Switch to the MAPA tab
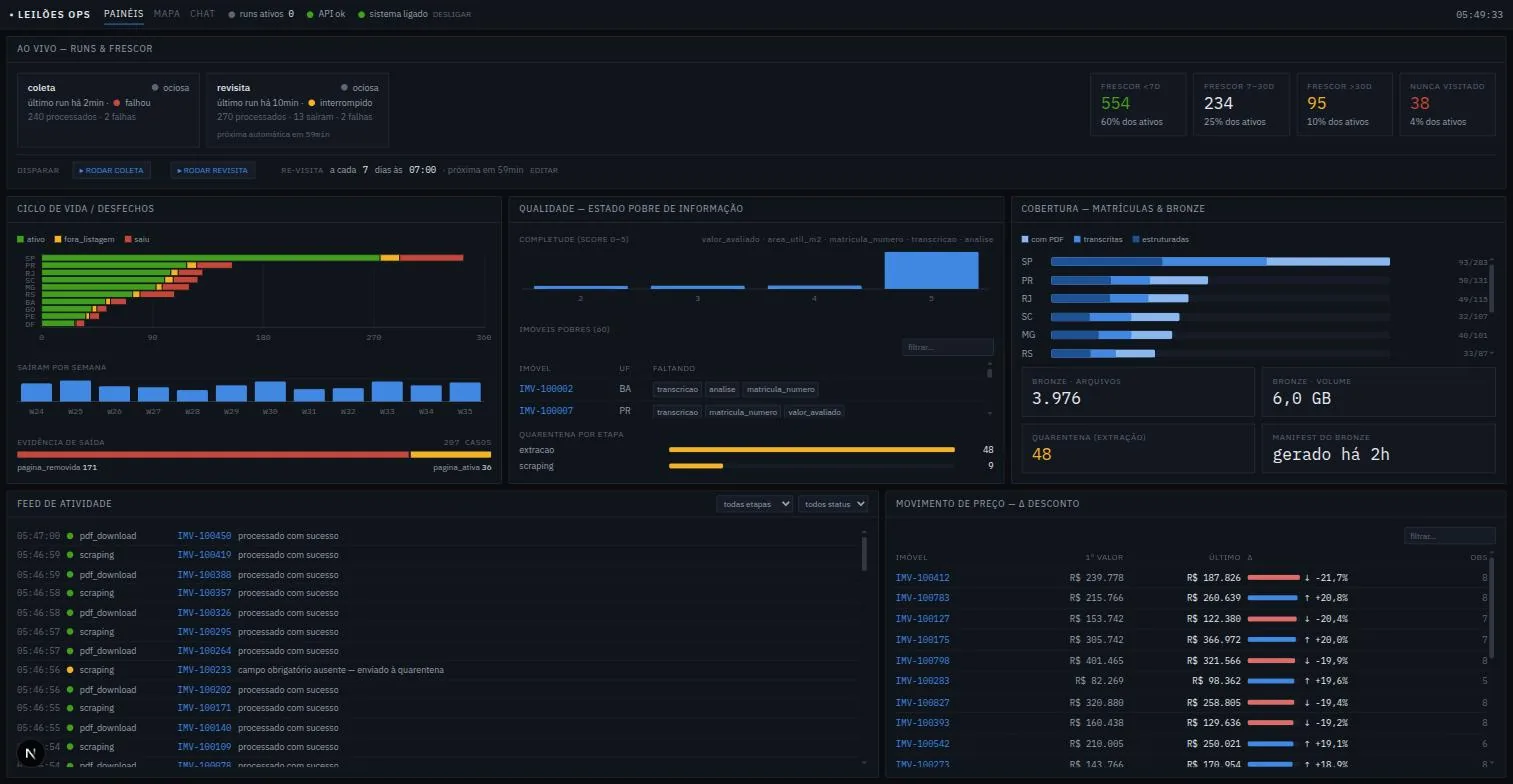The height and width of the screenshot is (784, 1513). (167, 14)
